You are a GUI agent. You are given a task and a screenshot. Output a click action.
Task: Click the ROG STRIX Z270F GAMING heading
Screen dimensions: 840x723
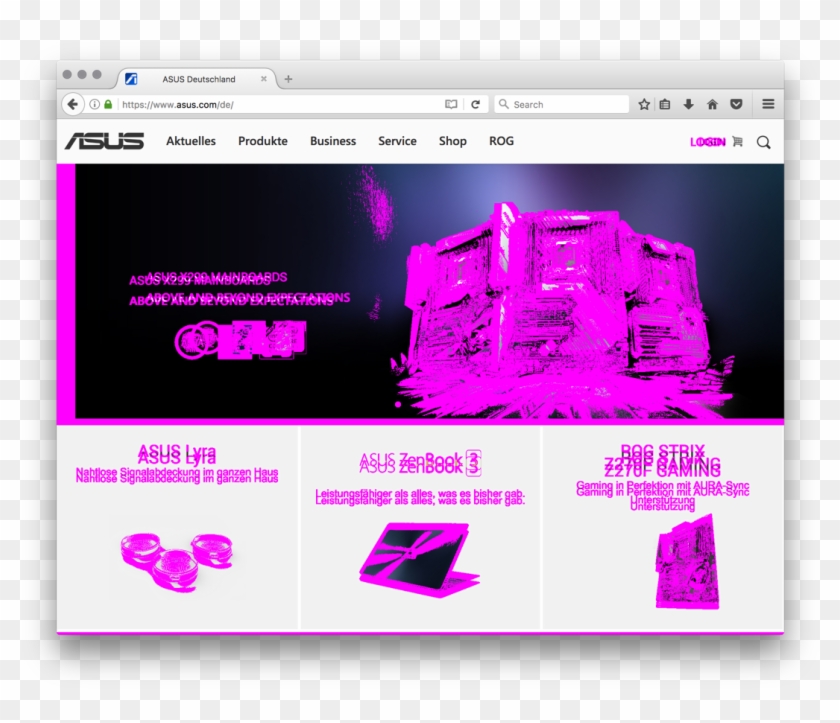click(663, 460)
